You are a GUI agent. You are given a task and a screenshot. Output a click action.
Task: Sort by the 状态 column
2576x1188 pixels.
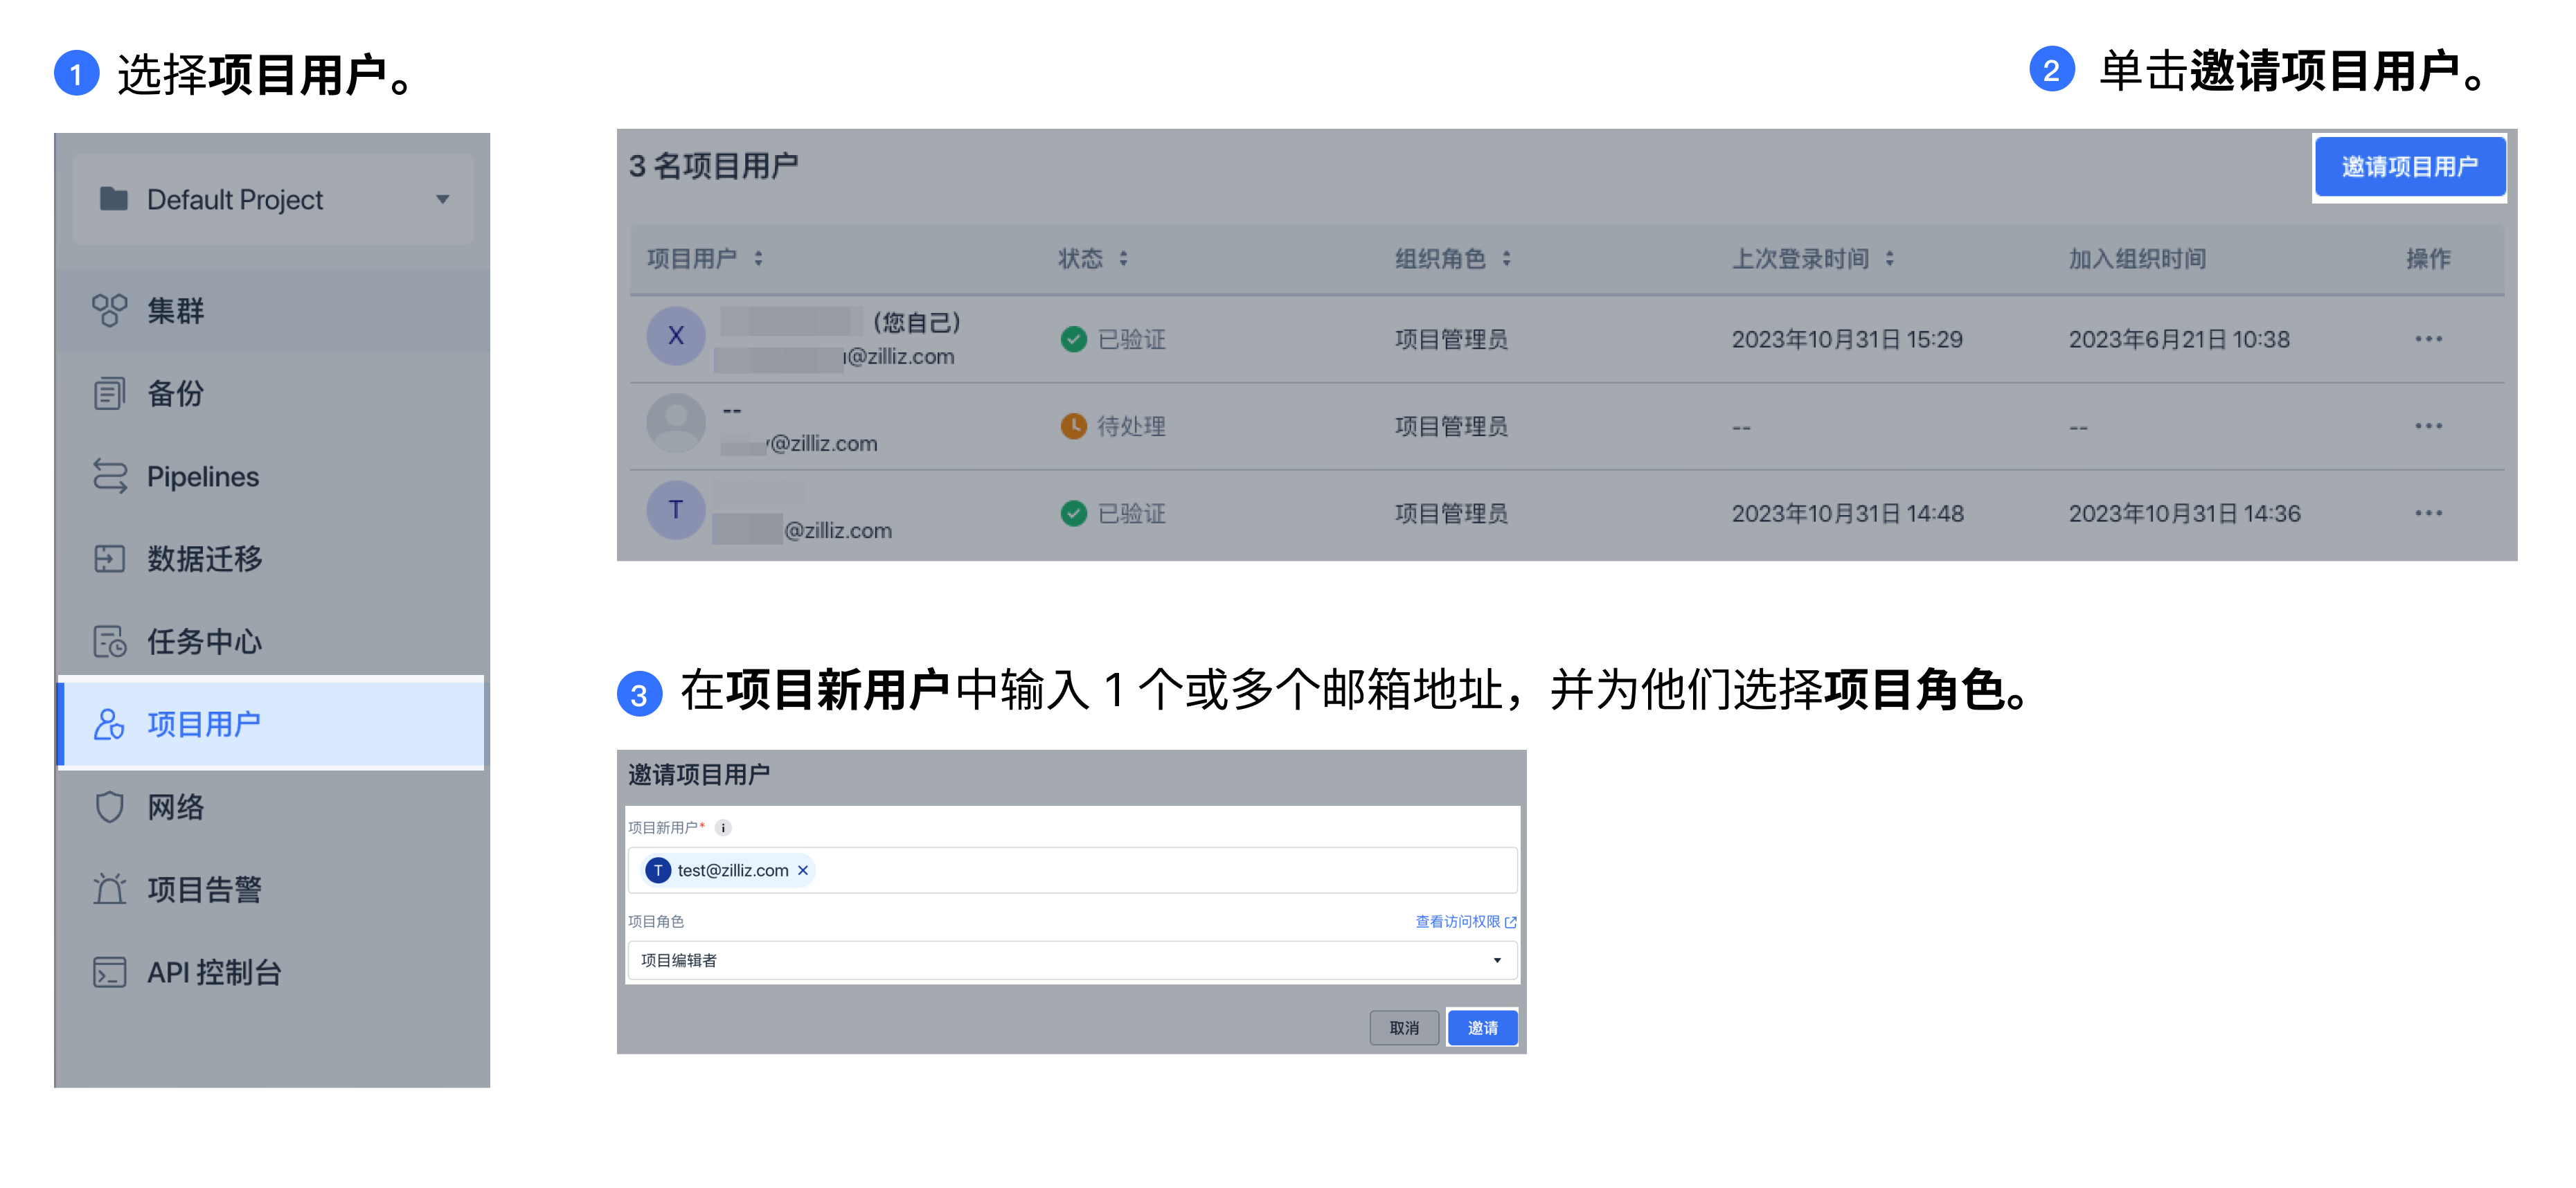pos(1123,259)
